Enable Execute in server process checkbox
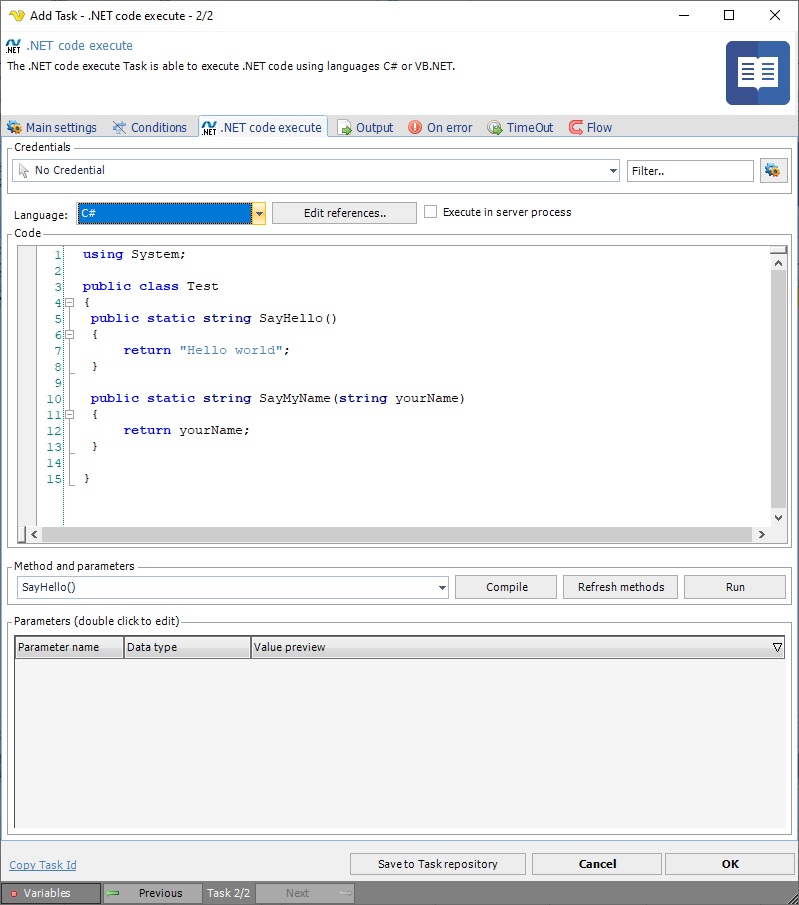Viewport: 799px width, 905px height. [431, 212]
